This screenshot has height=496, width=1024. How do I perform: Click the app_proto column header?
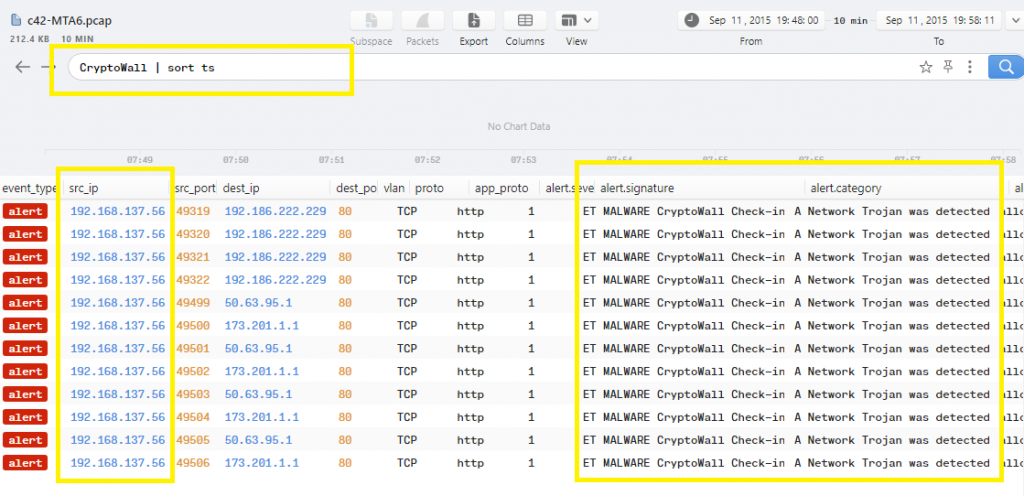[500, 188]
